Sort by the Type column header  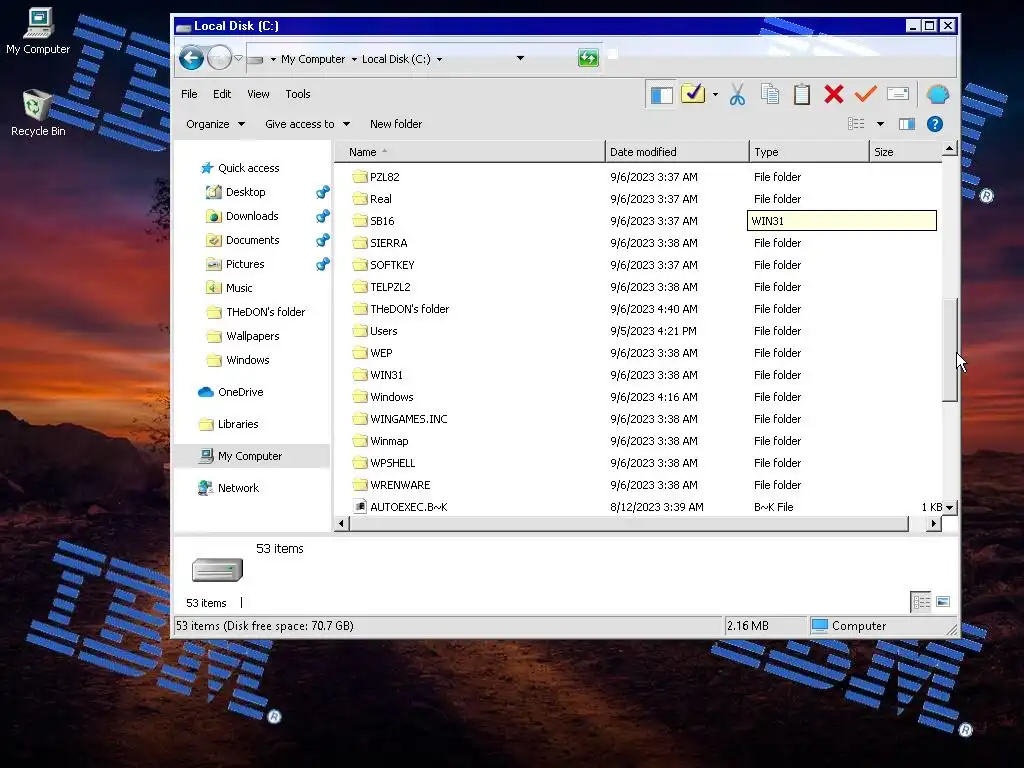[809, 152]
